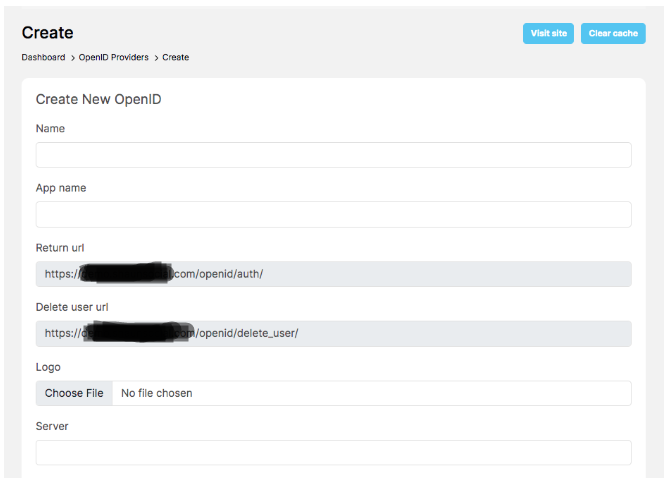Click the 'App name' label text
The width and height of the screenshot is (671, 487).
coord(61,188)
